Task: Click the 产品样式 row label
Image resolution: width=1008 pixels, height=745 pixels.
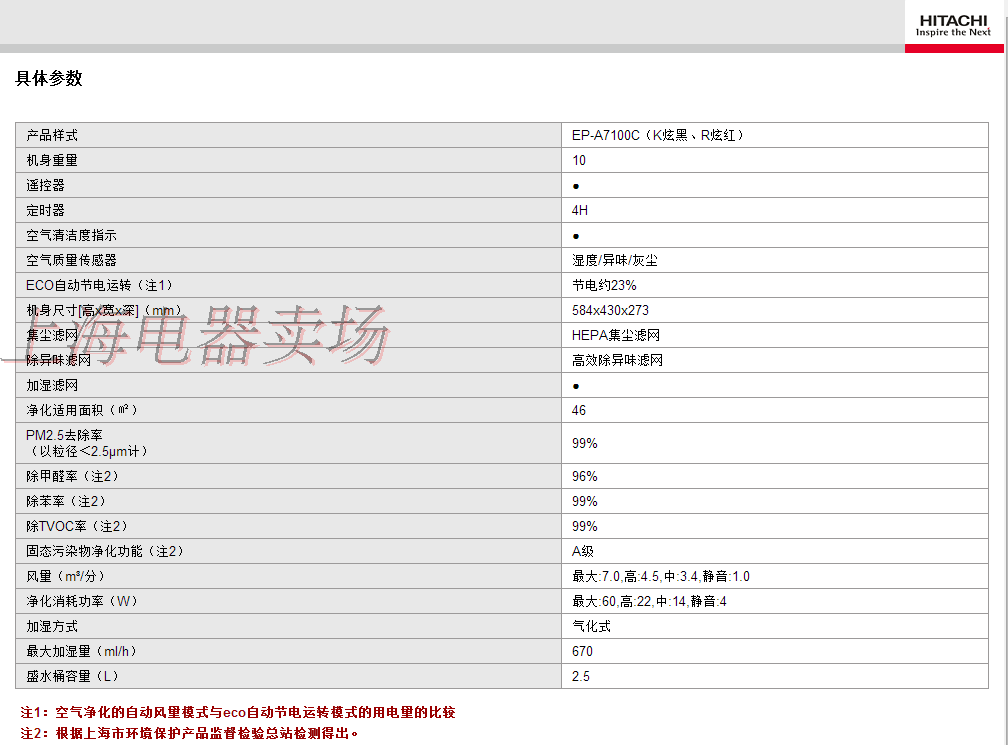Action: tap(51, 135)
